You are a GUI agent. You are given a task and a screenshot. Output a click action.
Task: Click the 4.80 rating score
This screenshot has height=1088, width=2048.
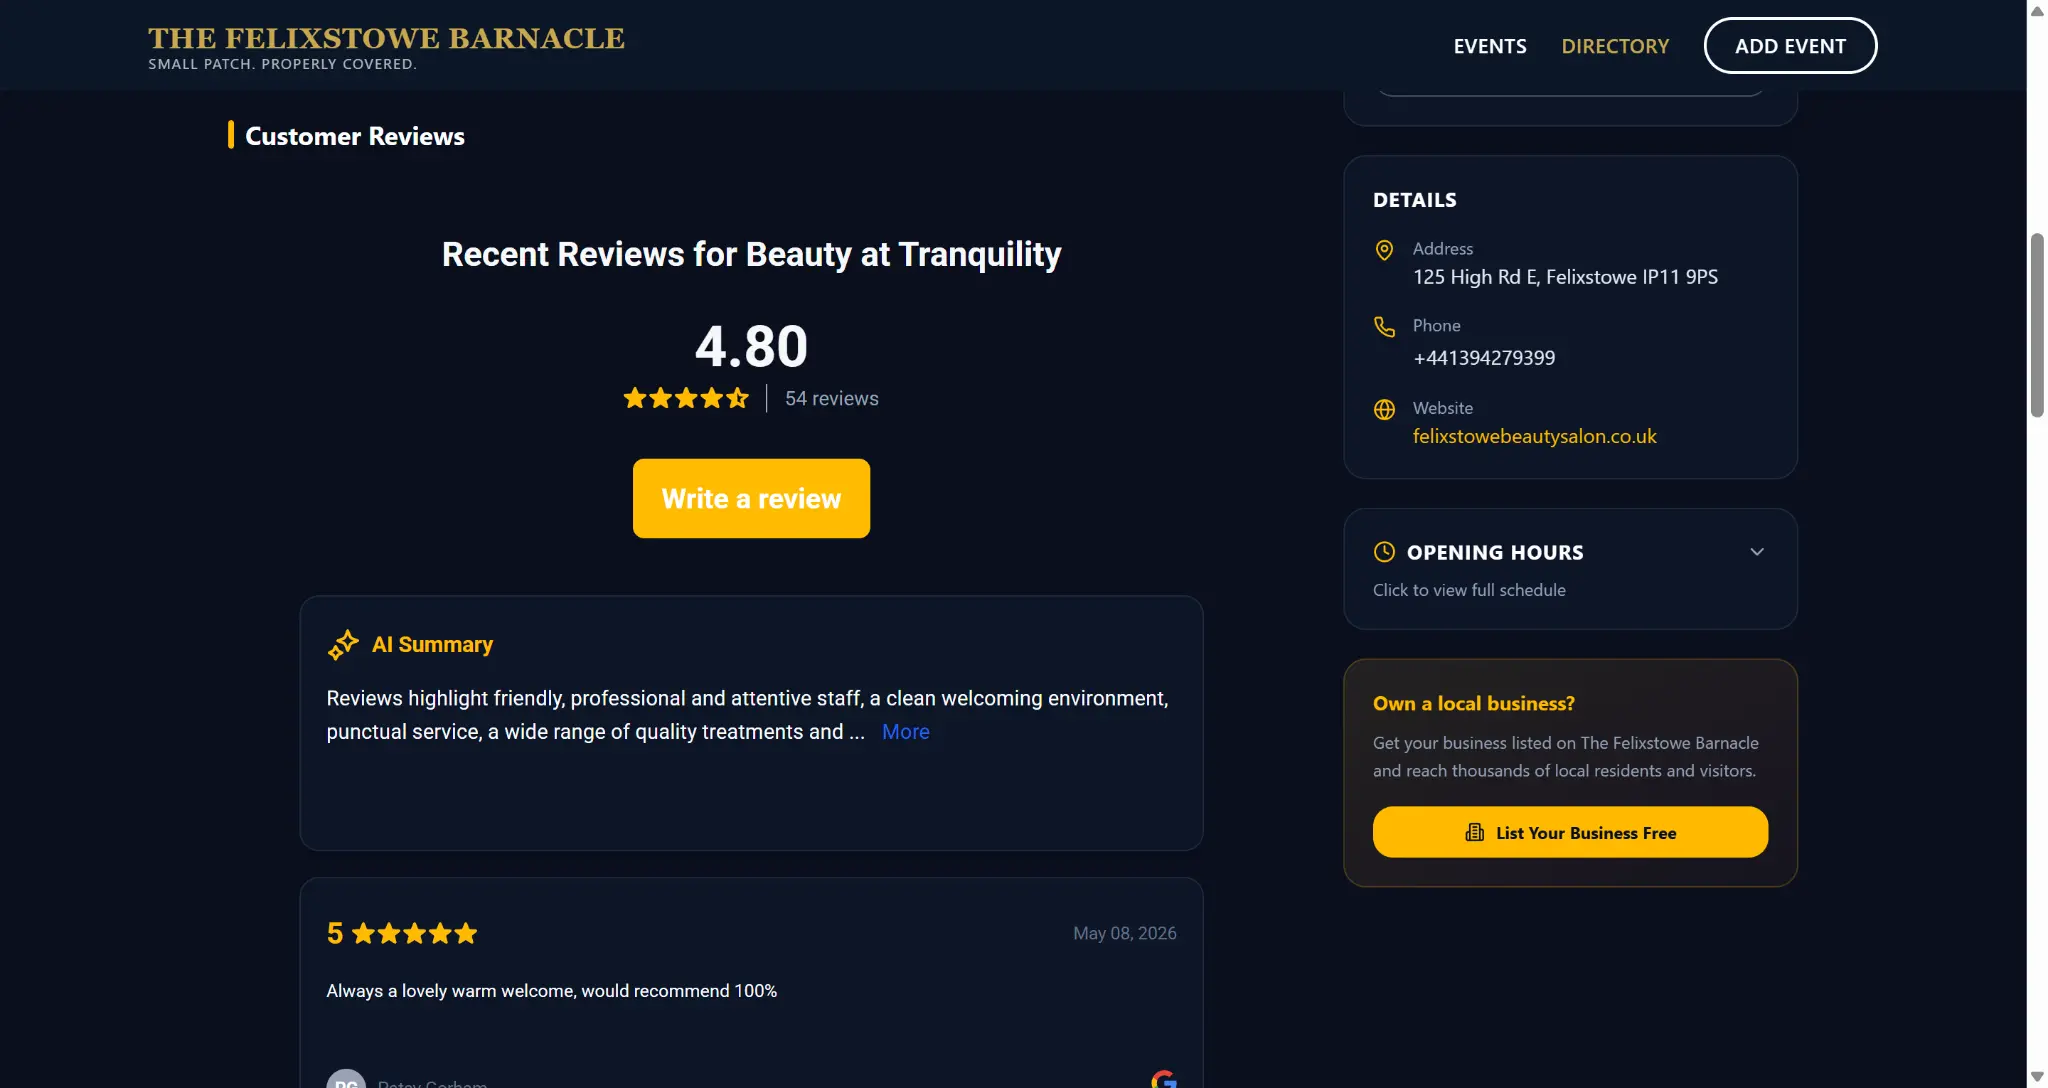click(x=751, y=347)
